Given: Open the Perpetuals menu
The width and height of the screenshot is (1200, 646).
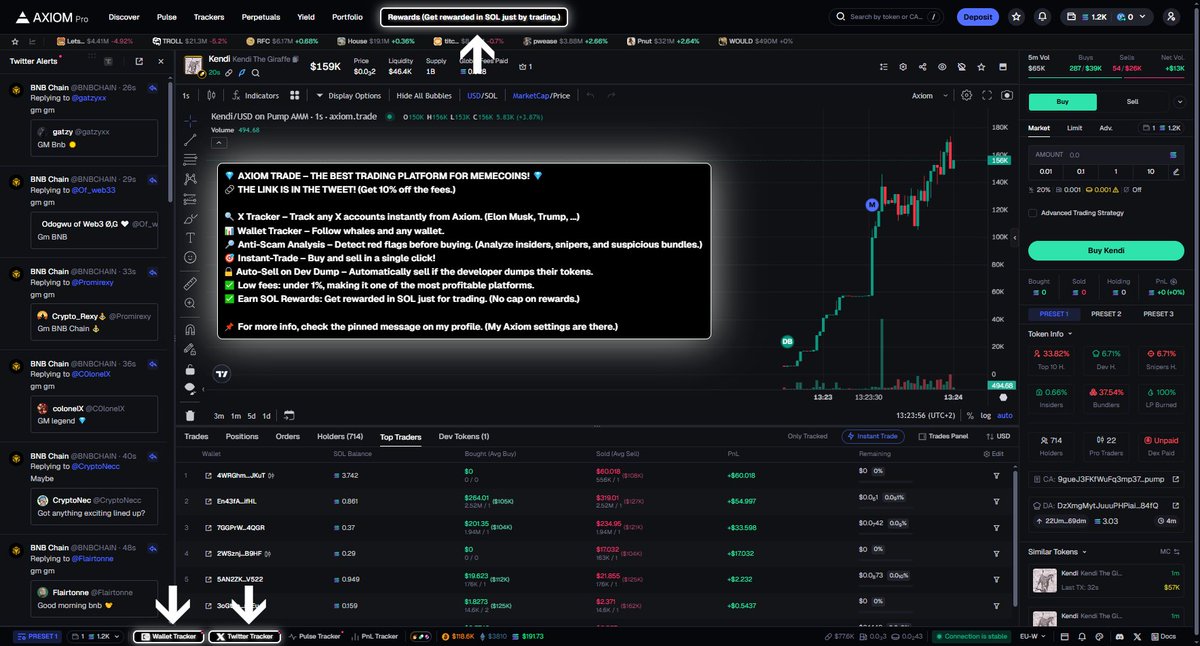Looking at the screenshot, I should click(x=261, y=17).
